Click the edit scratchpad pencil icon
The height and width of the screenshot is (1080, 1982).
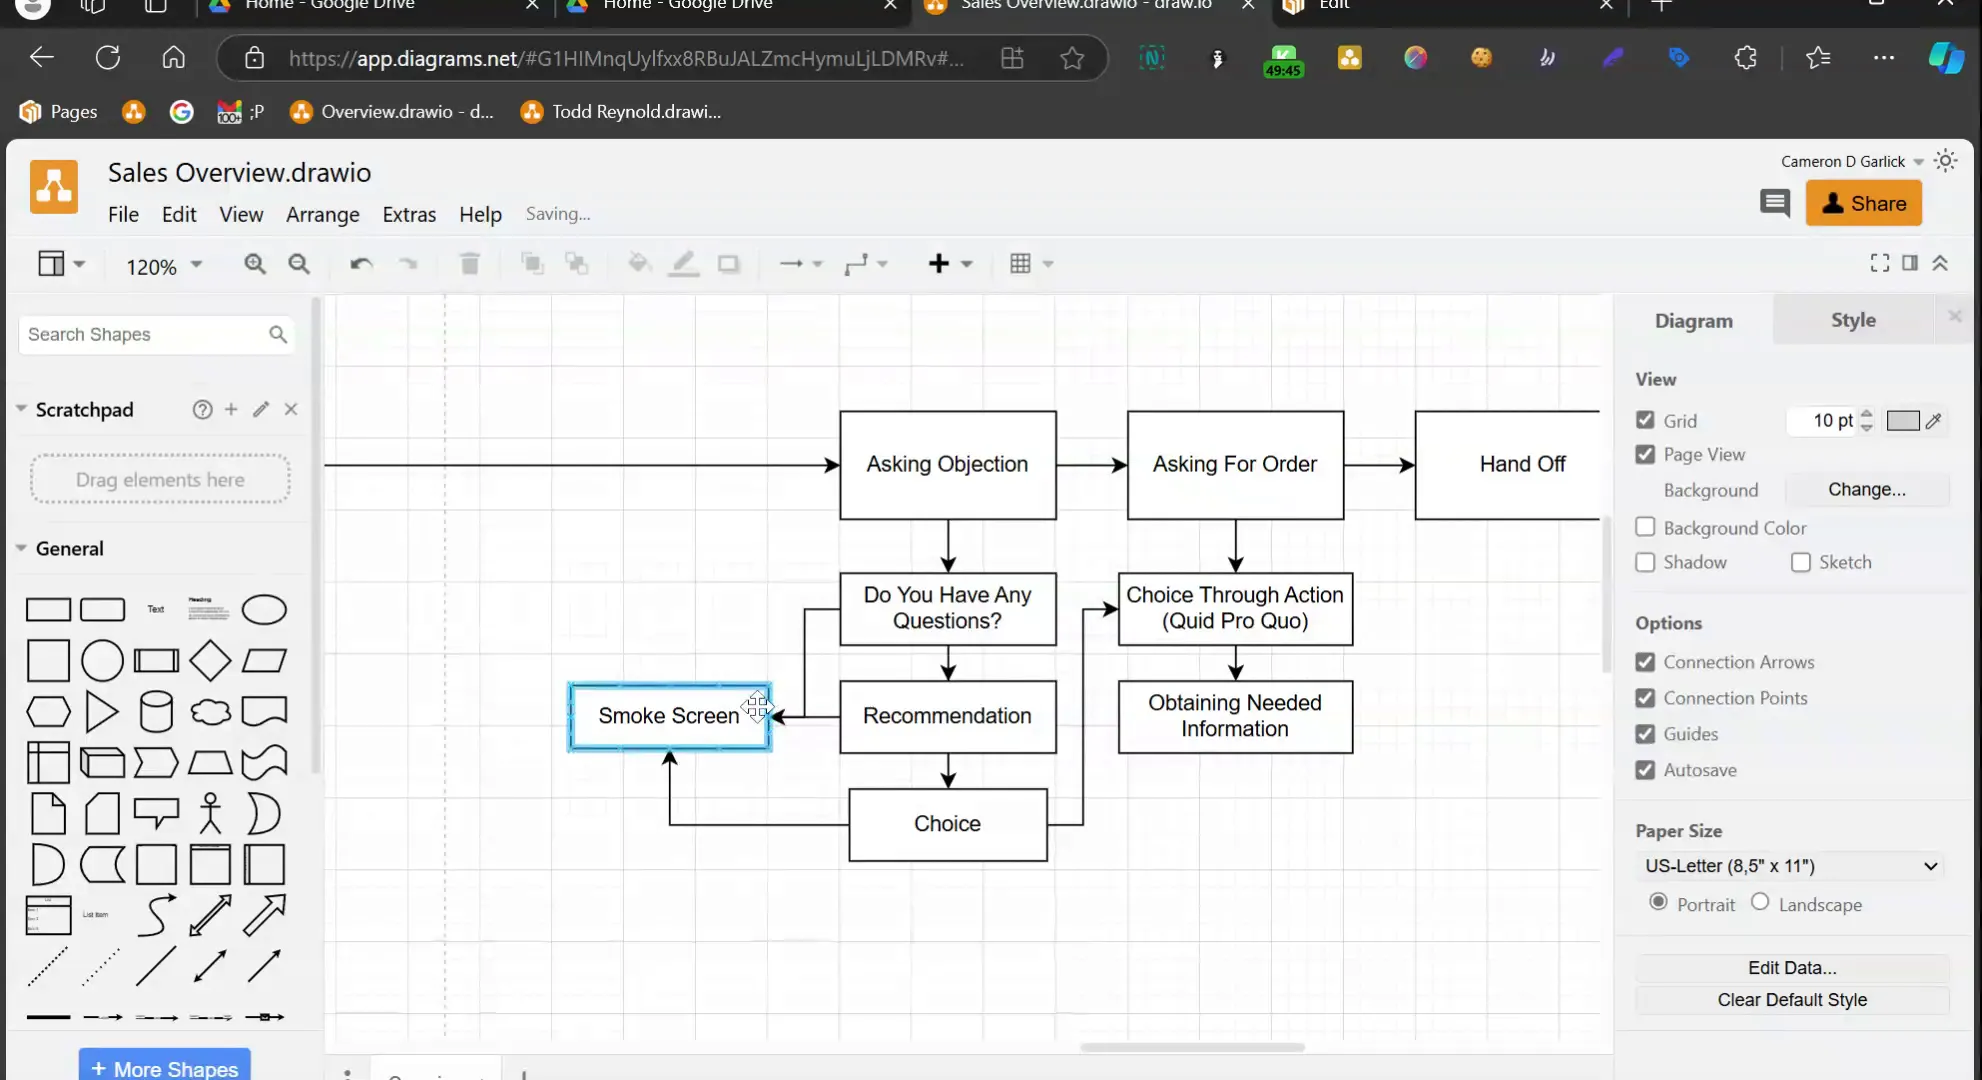(x=261, y=409)
